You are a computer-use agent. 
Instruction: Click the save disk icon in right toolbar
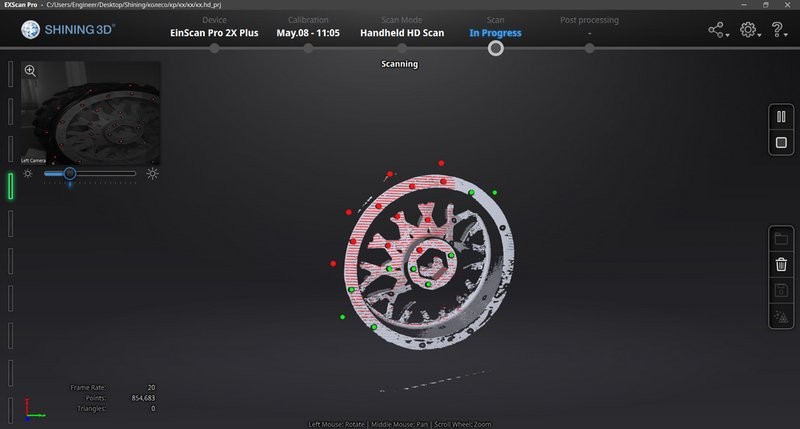click(x=781, y=291)
